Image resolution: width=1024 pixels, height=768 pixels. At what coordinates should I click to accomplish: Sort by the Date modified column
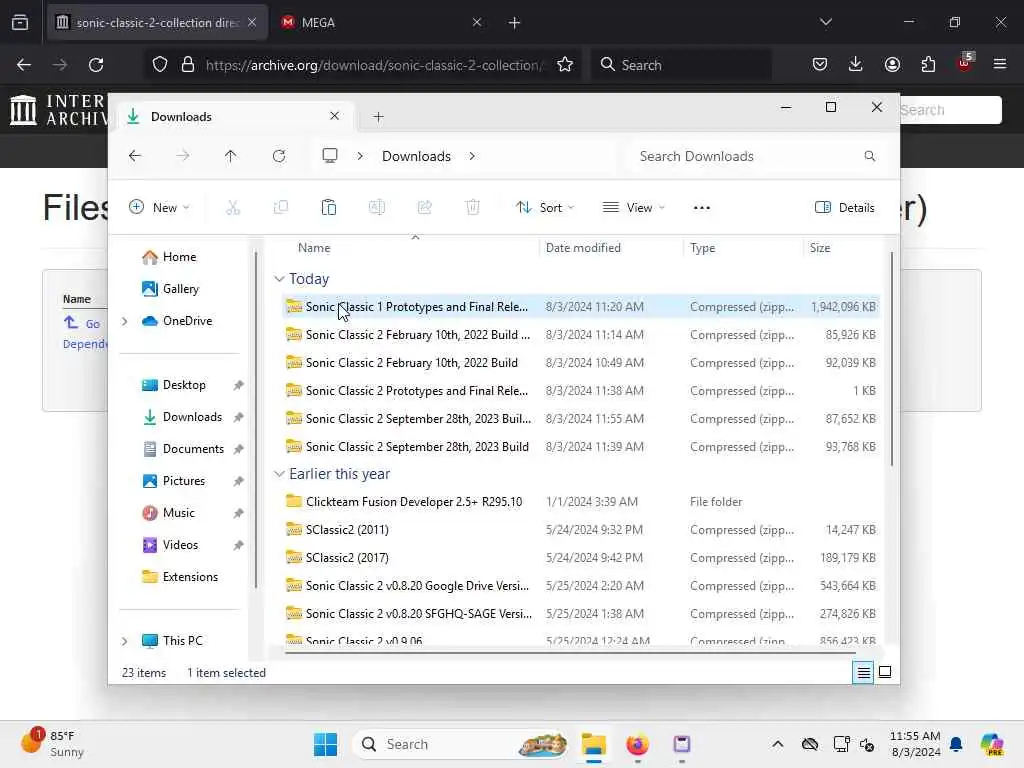583,248
